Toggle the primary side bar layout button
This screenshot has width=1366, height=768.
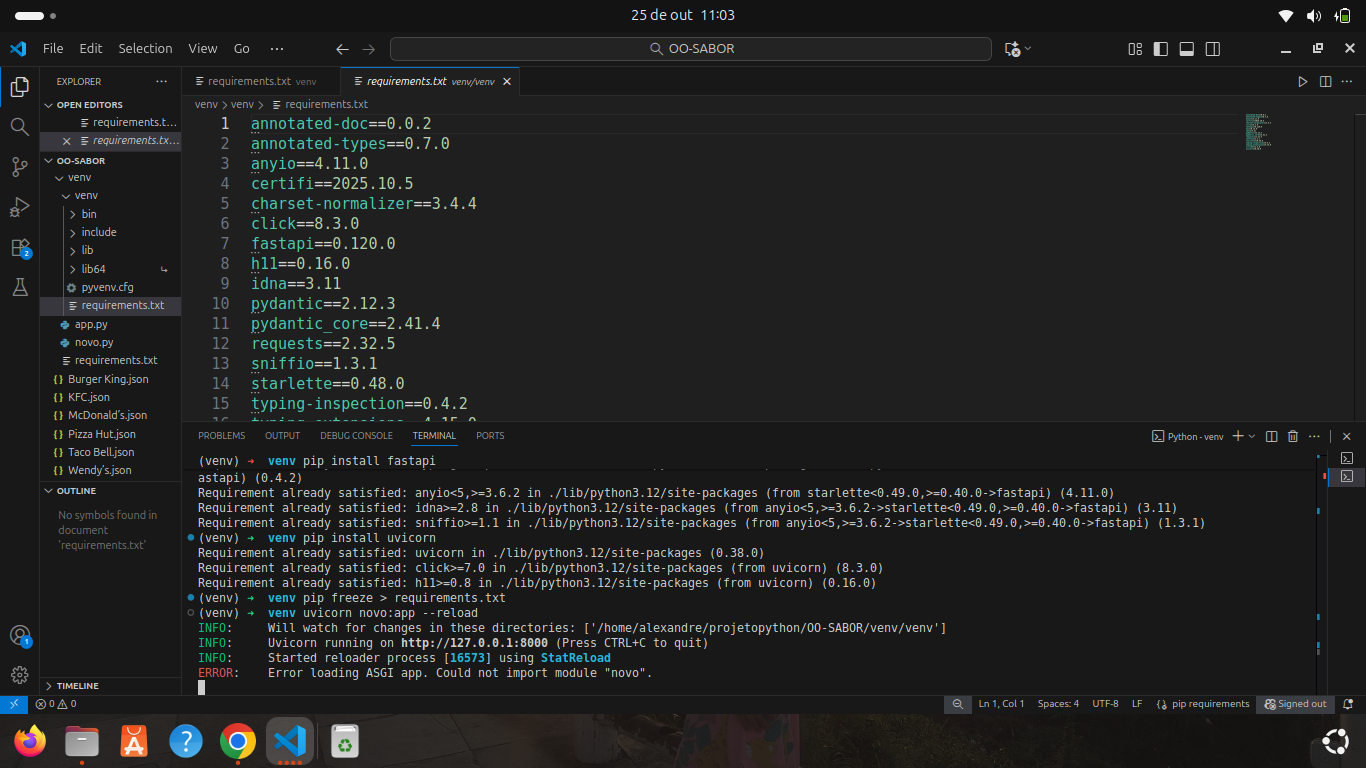[x=1160, y=49]
